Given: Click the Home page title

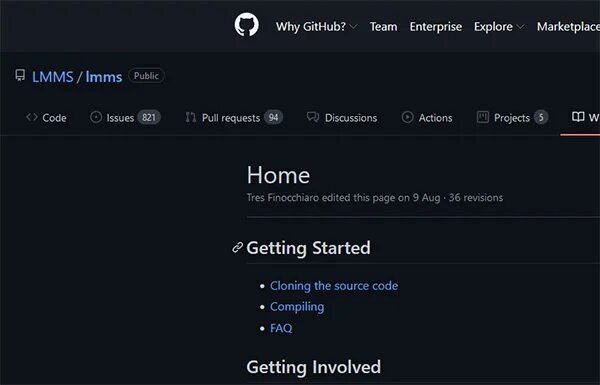Looking at the screenshot, I should (x=278, y=175).
